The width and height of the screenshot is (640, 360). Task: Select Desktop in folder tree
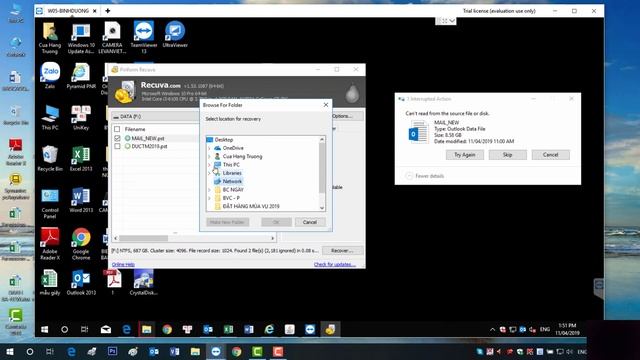pyautogui.click(x=224, y=140)
